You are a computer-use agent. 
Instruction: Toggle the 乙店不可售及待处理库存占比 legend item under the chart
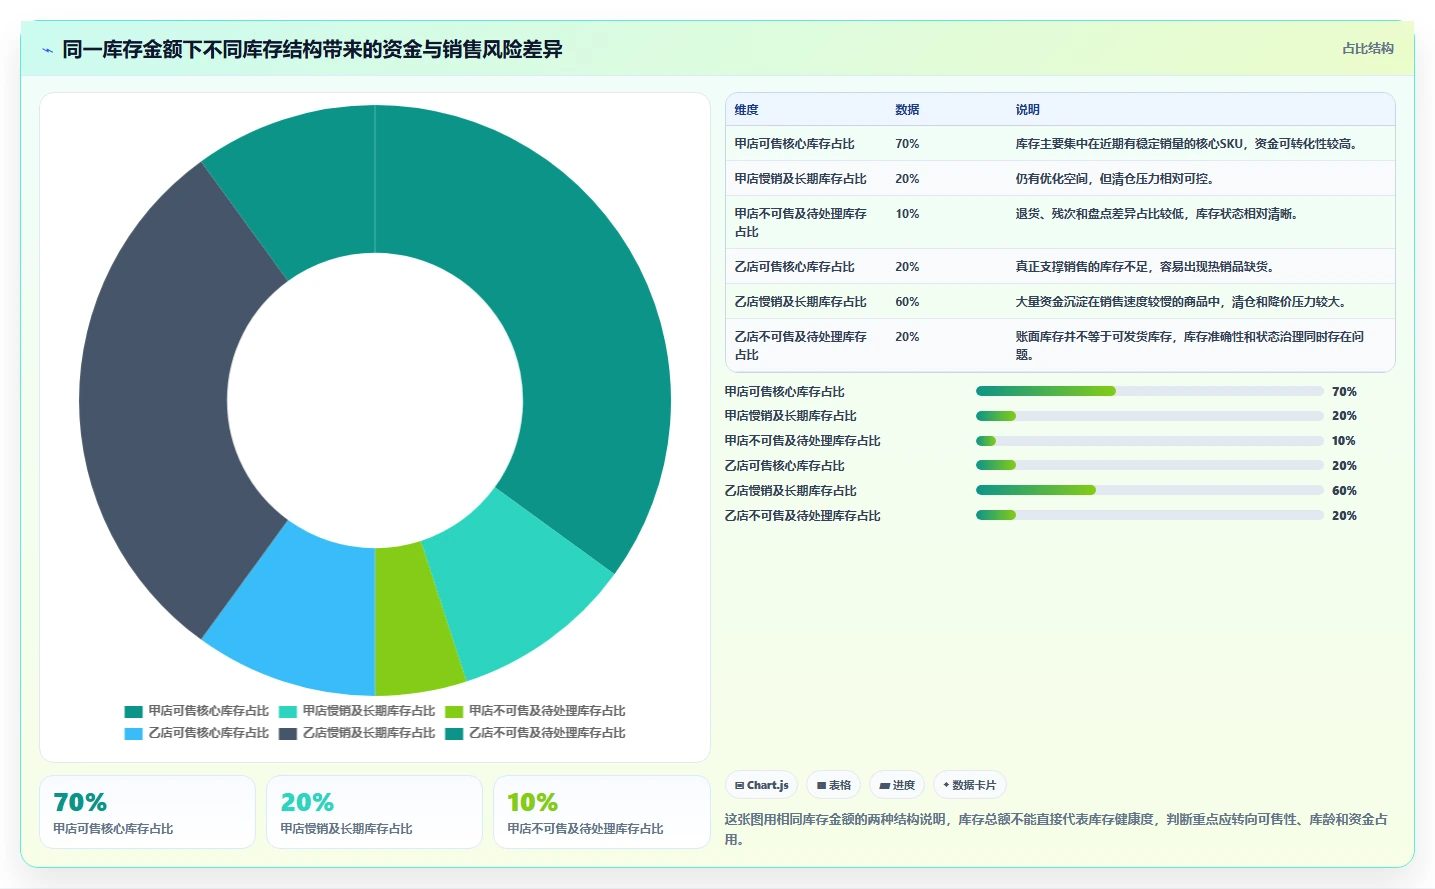[x=535, y=733]
